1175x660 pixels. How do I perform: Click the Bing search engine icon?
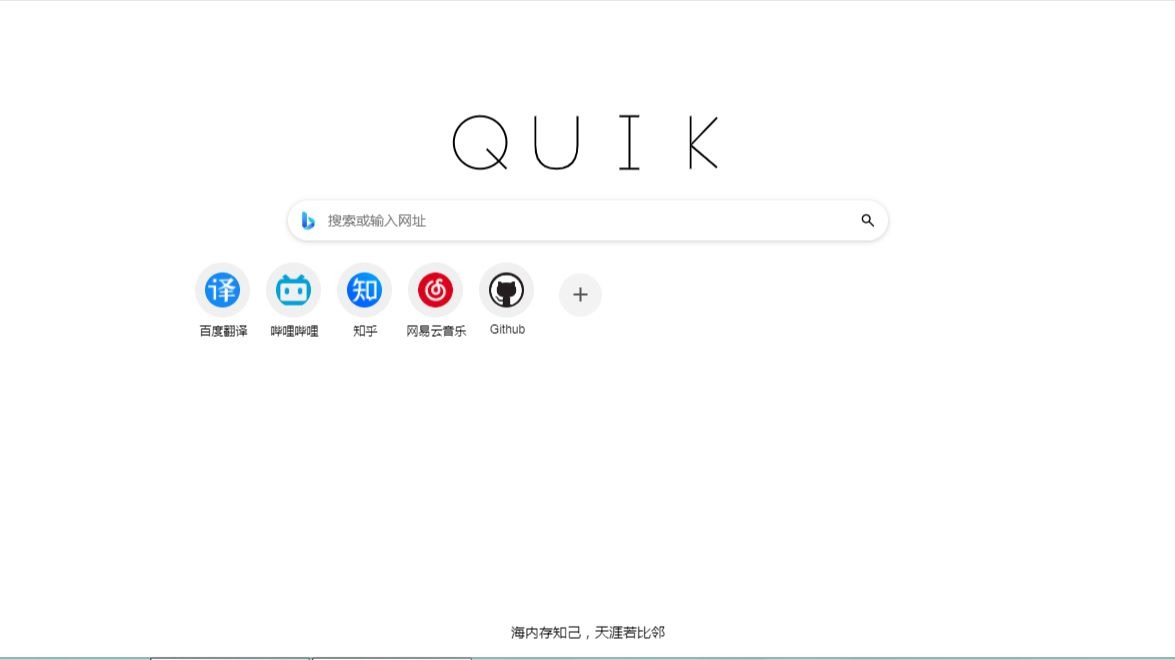[x=308, y=220]
